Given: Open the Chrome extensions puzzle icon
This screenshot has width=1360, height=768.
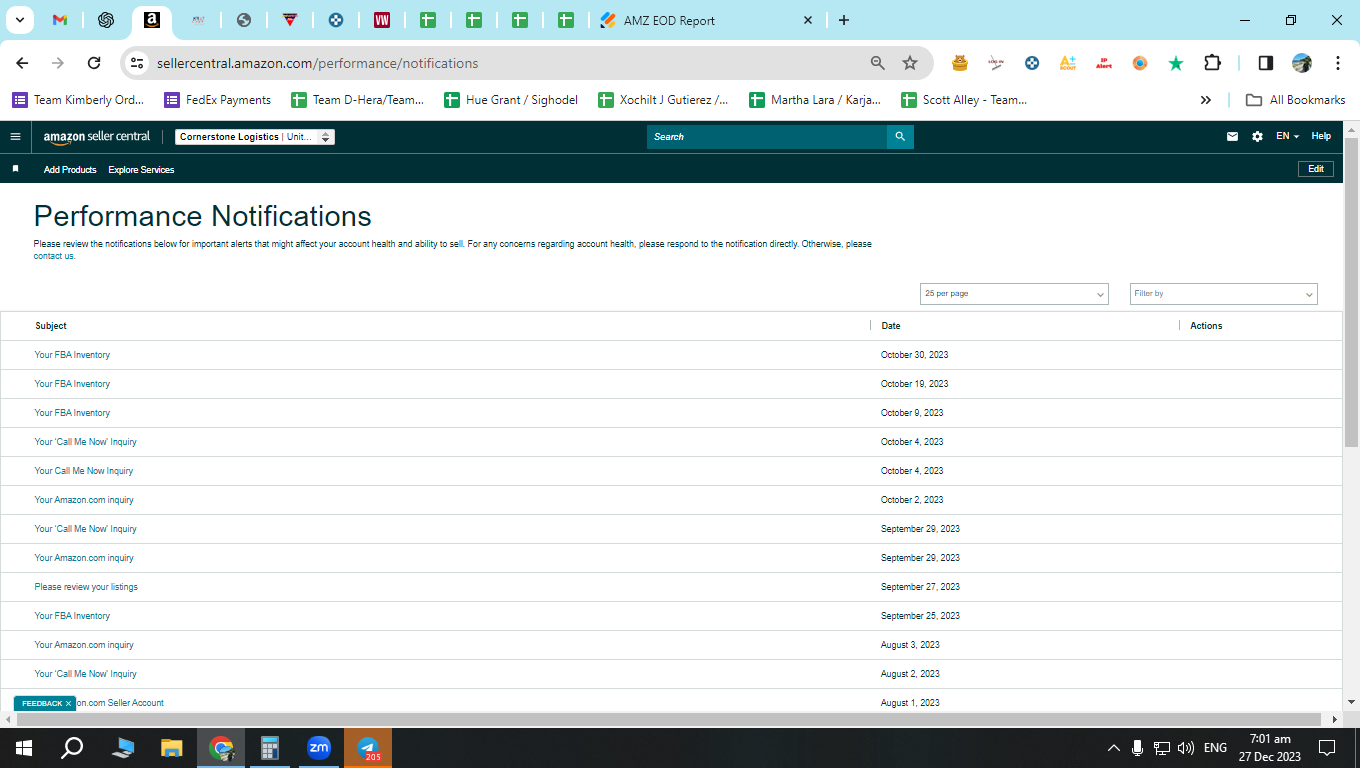Looking at the screenshot, I should 1212,63.
